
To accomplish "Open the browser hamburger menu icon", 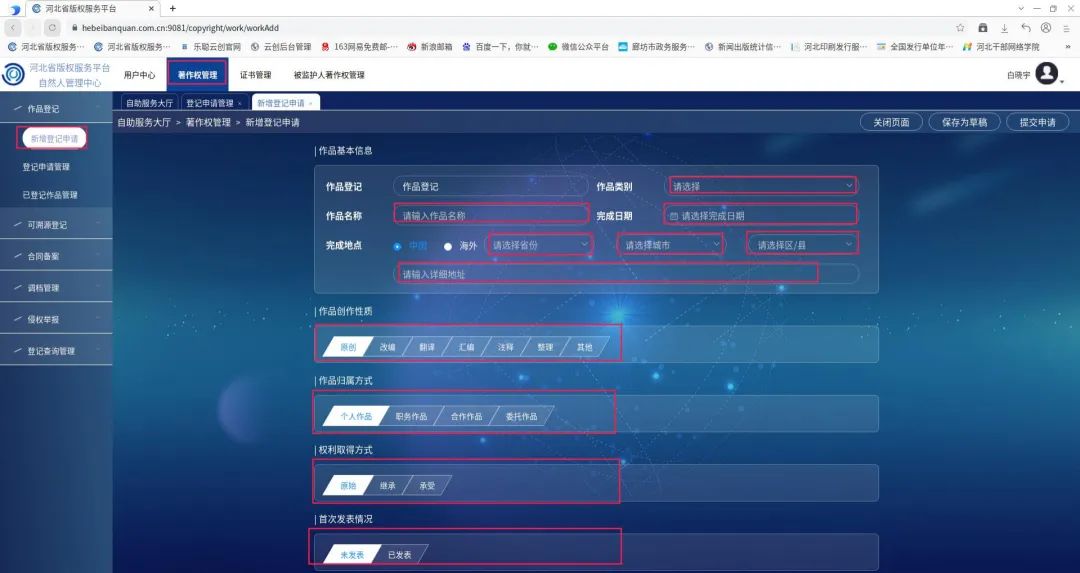I will click(1067, 28).
